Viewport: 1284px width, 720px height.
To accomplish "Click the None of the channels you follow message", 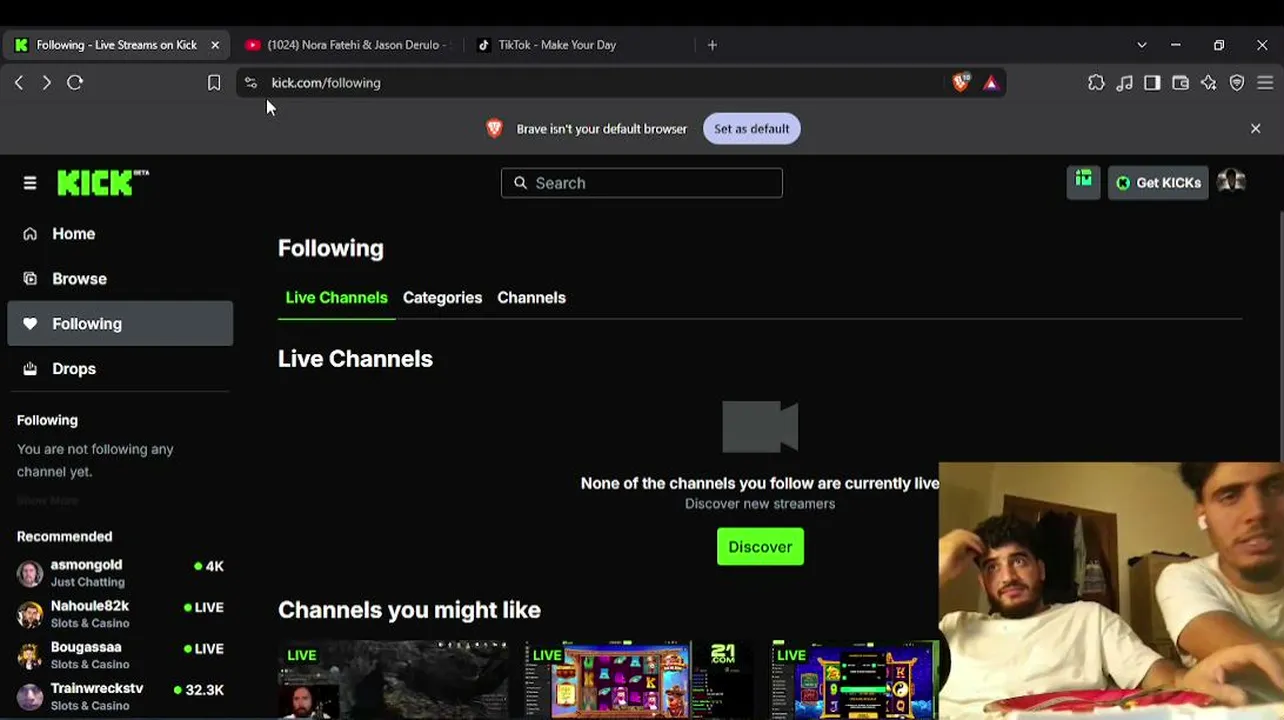I will click(760, 483).
